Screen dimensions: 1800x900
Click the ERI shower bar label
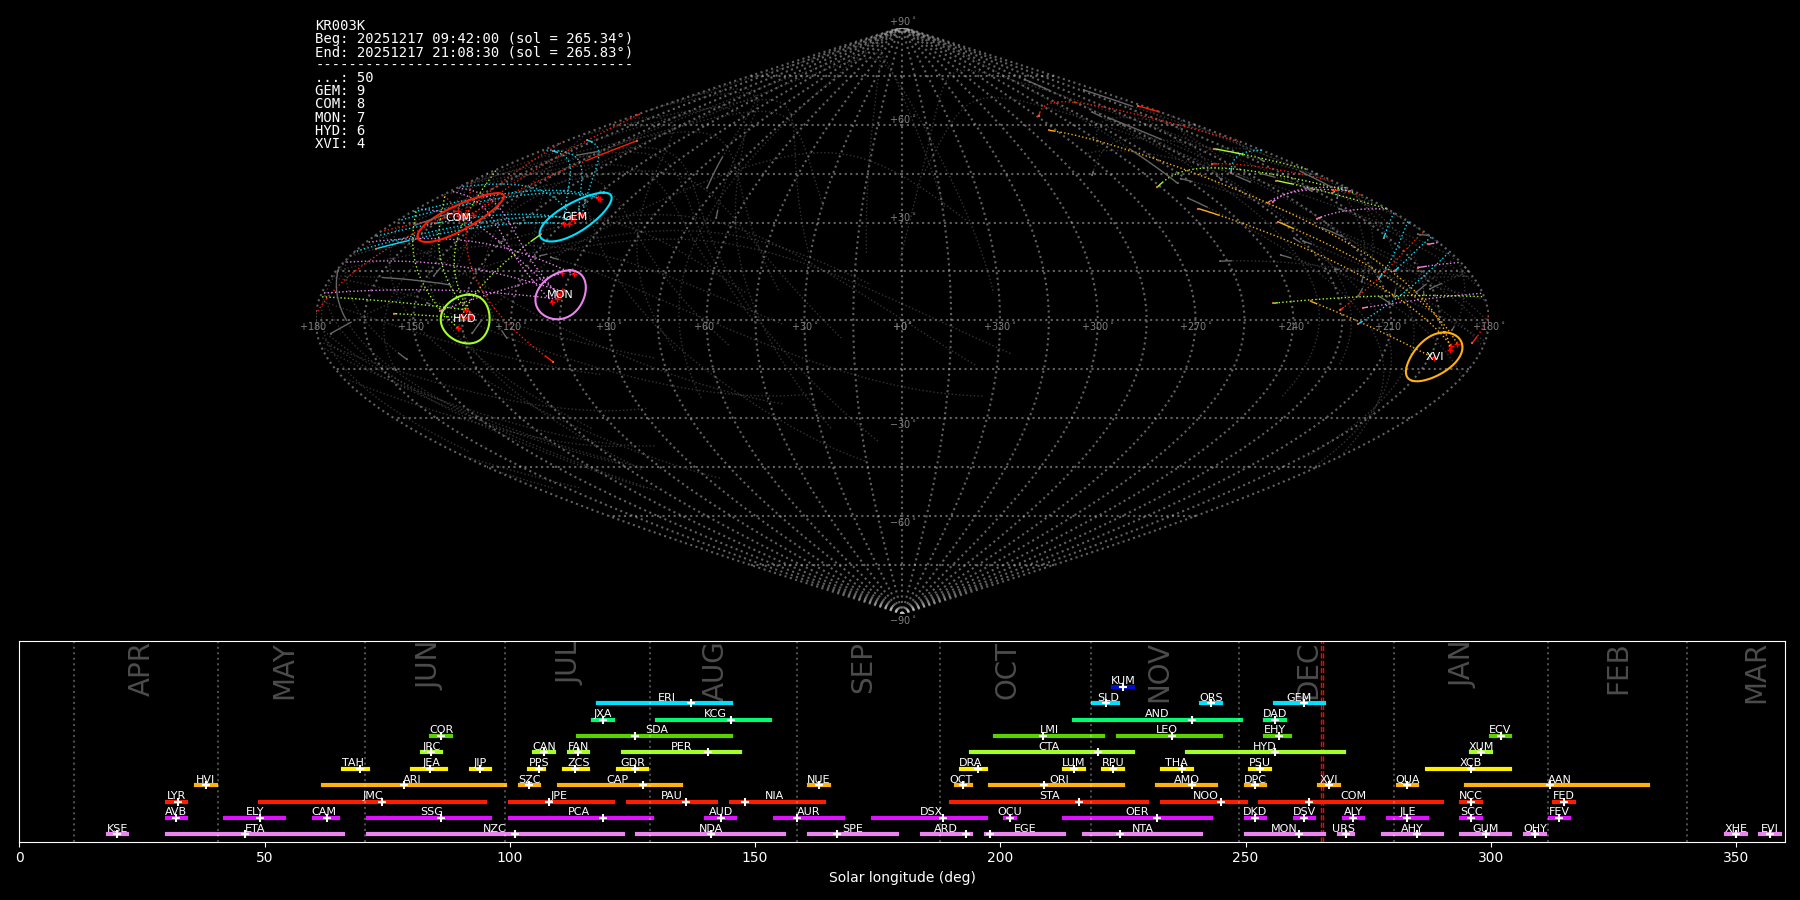(667, 698)
